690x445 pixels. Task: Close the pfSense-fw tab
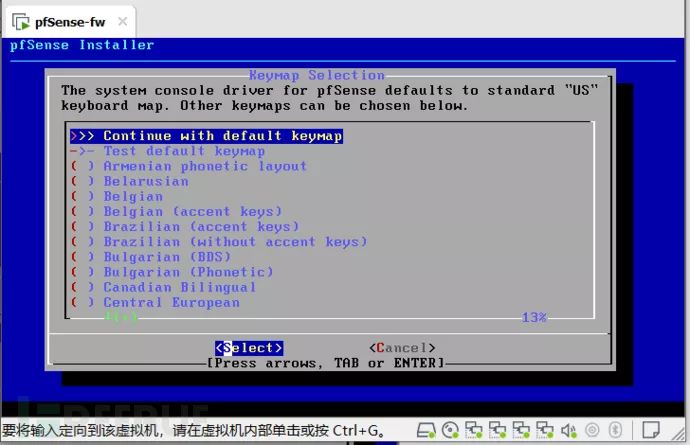[x=123, y=21]
